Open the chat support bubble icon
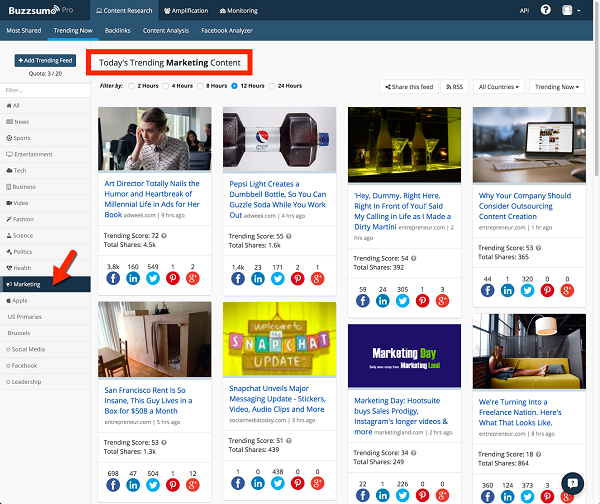 (572, 483)
